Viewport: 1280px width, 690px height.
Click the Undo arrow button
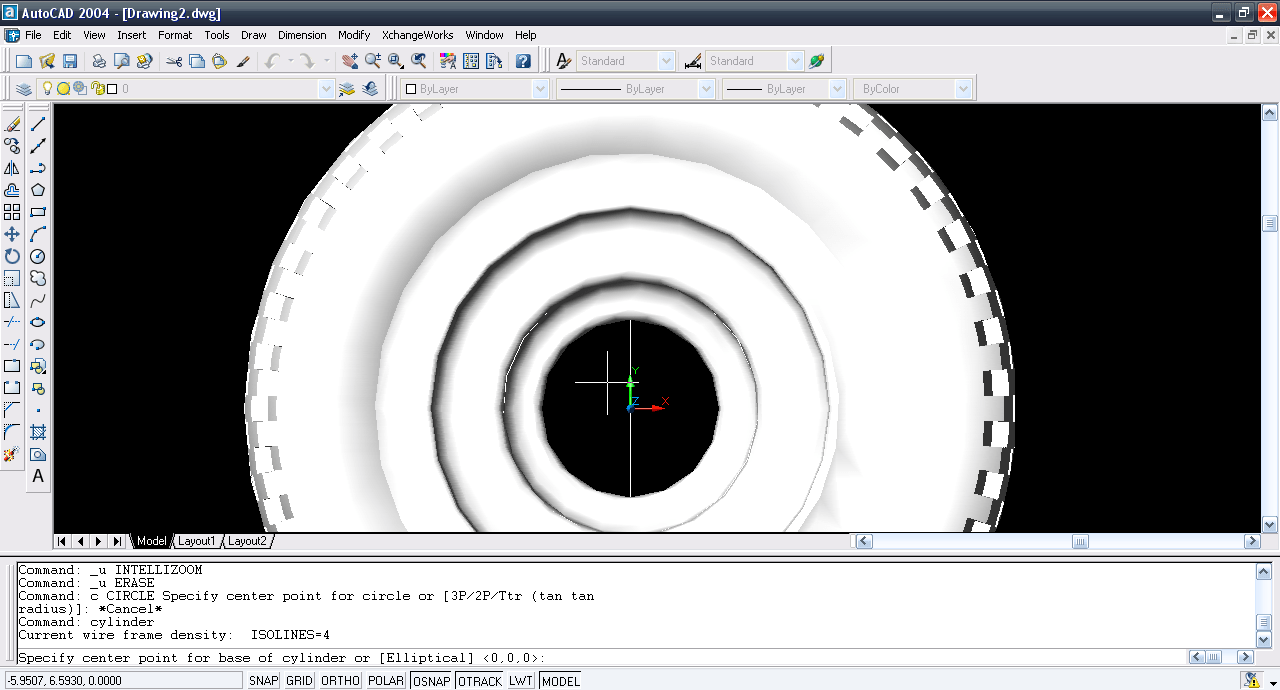pyautogui.click(x=272, y=61)
